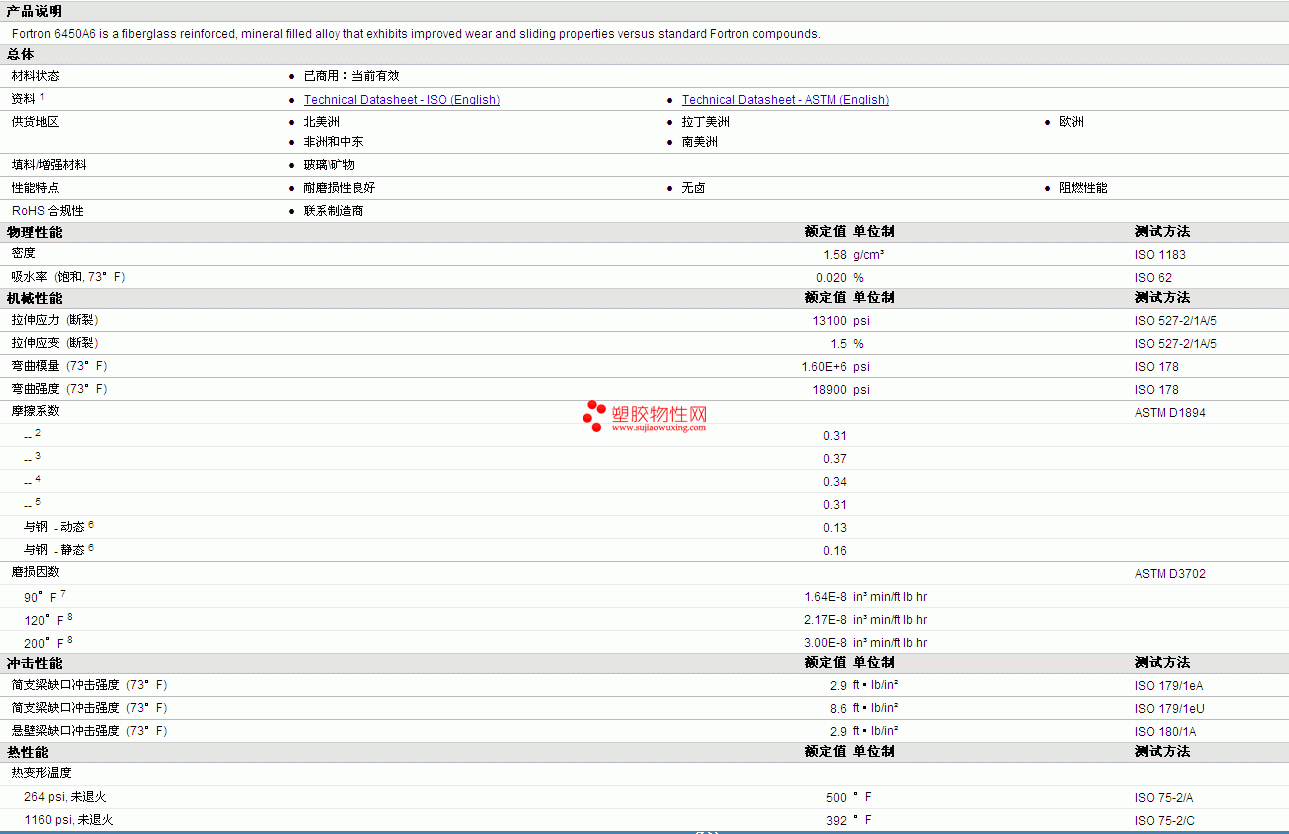Select 非洲和中东 region entry
Viewport: 1289px width, 834px height.
(x=334, y=142)
